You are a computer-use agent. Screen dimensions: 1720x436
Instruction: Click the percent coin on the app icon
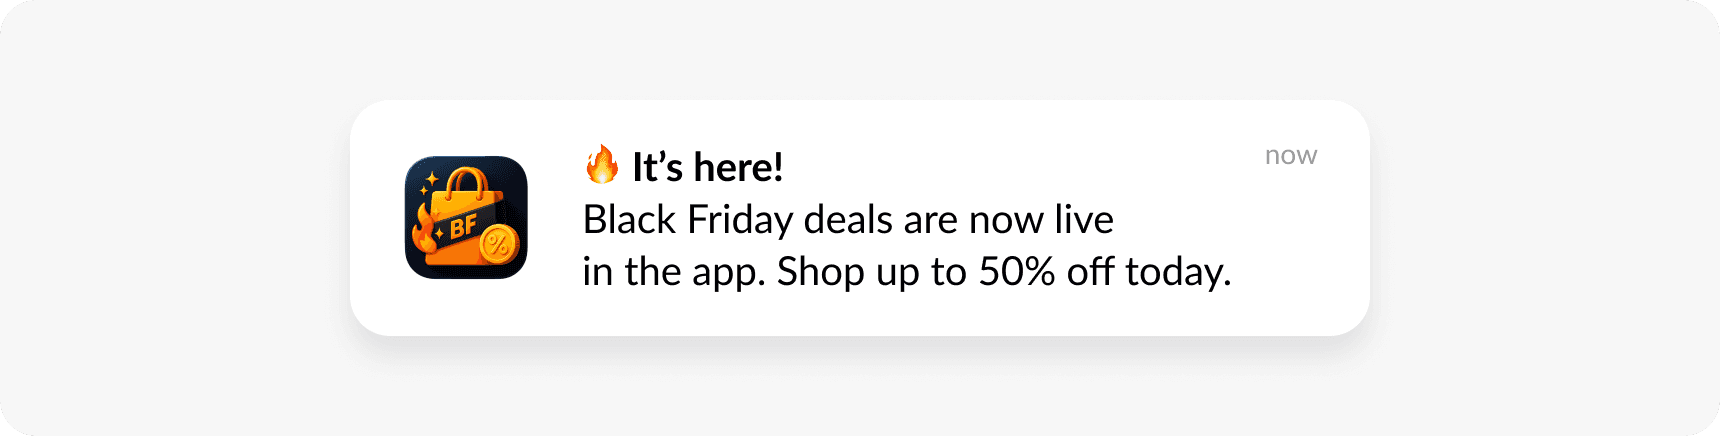(498, 244)
